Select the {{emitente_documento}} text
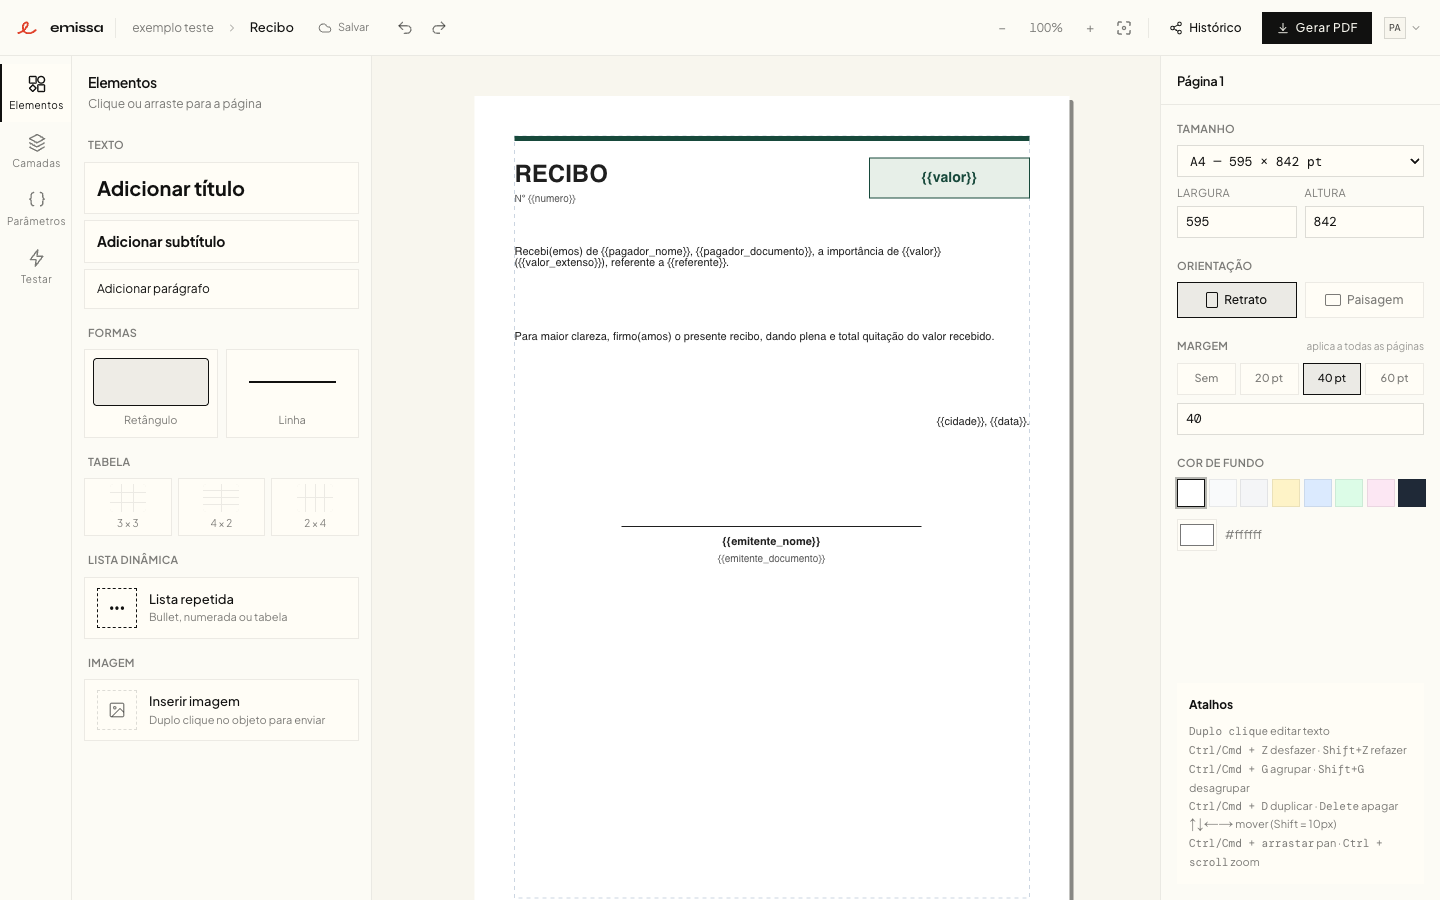 point(771,559)
